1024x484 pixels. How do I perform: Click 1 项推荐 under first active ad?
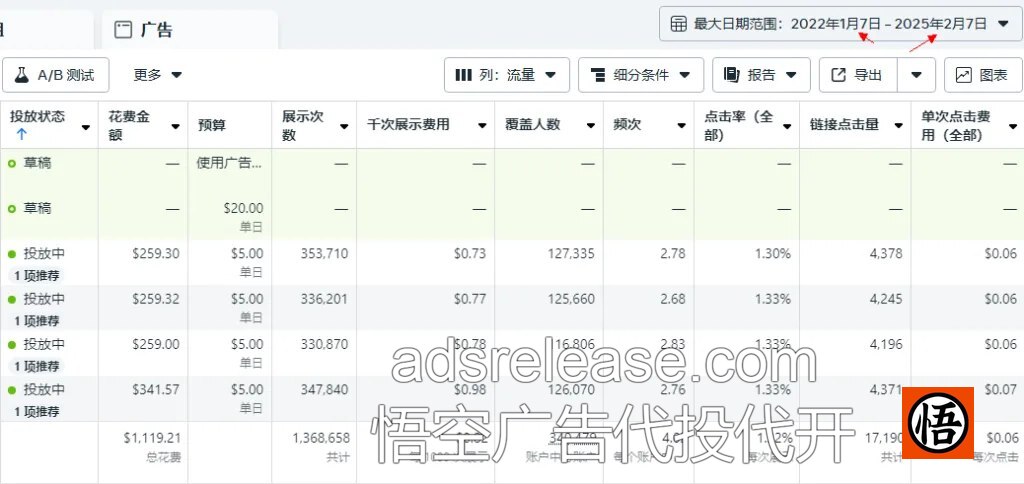tap(36, 276)
